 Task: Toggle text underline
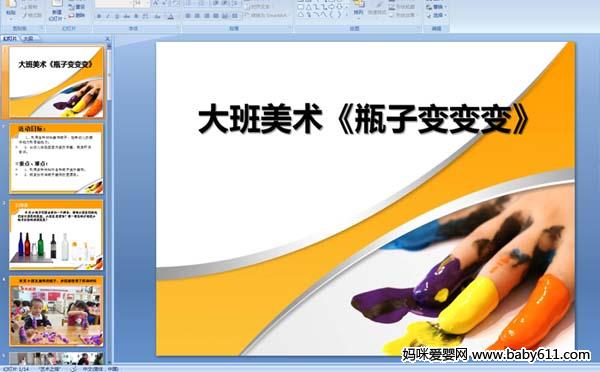point(117,16)
